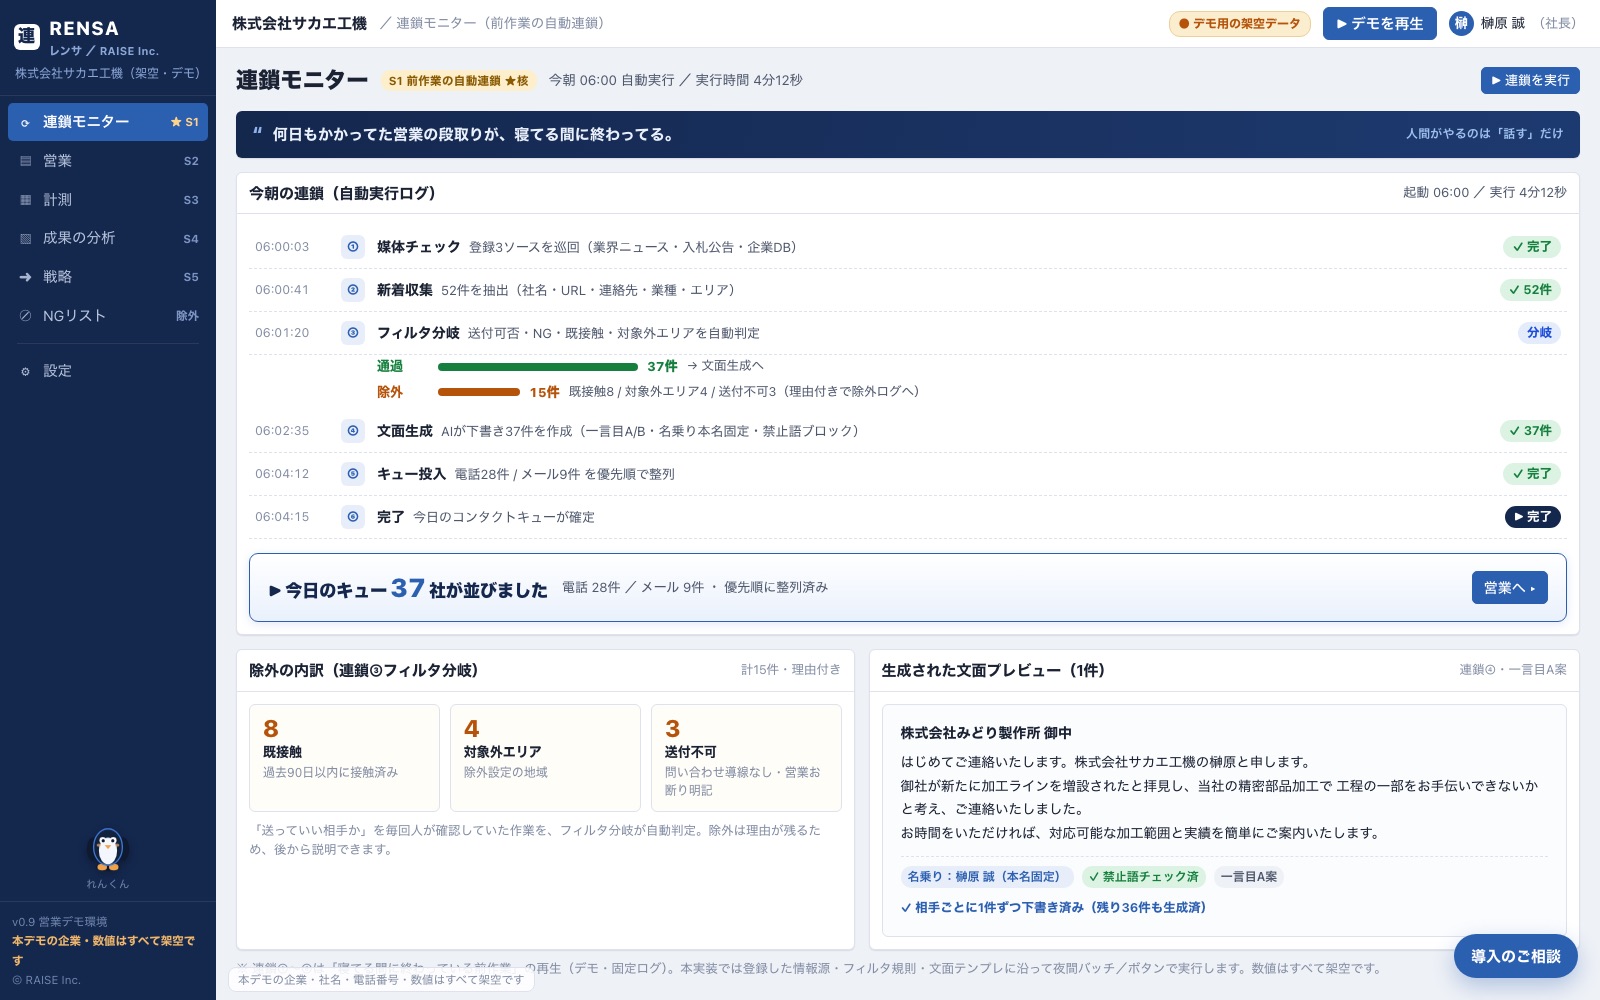The image size is (1600, 1000).
Task: Click step icon for 新着収集 row
Action: click(353, 290)
